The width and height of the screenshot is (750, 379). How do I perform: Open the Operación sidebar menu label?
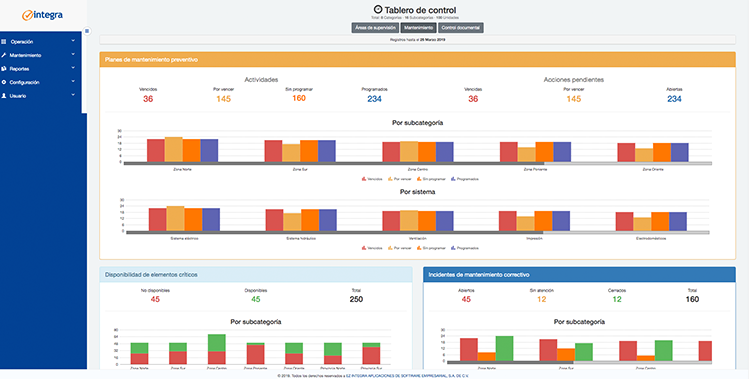pos(22,42)
